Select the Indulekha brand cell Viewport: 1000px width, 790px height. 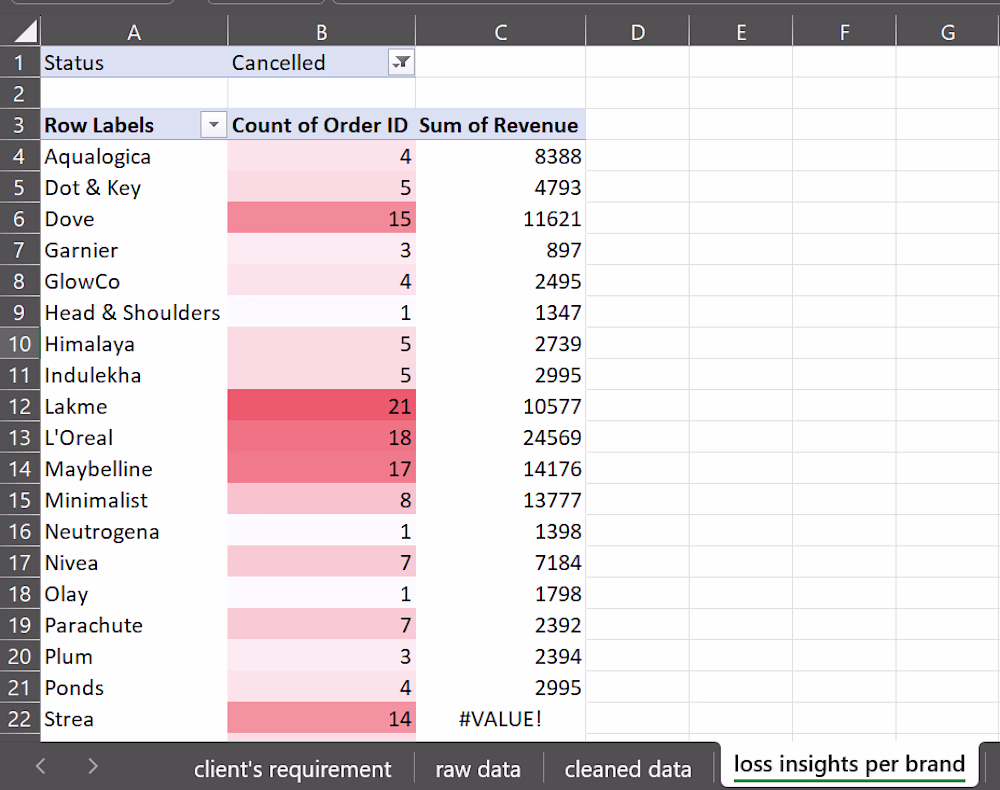point(134,375)
